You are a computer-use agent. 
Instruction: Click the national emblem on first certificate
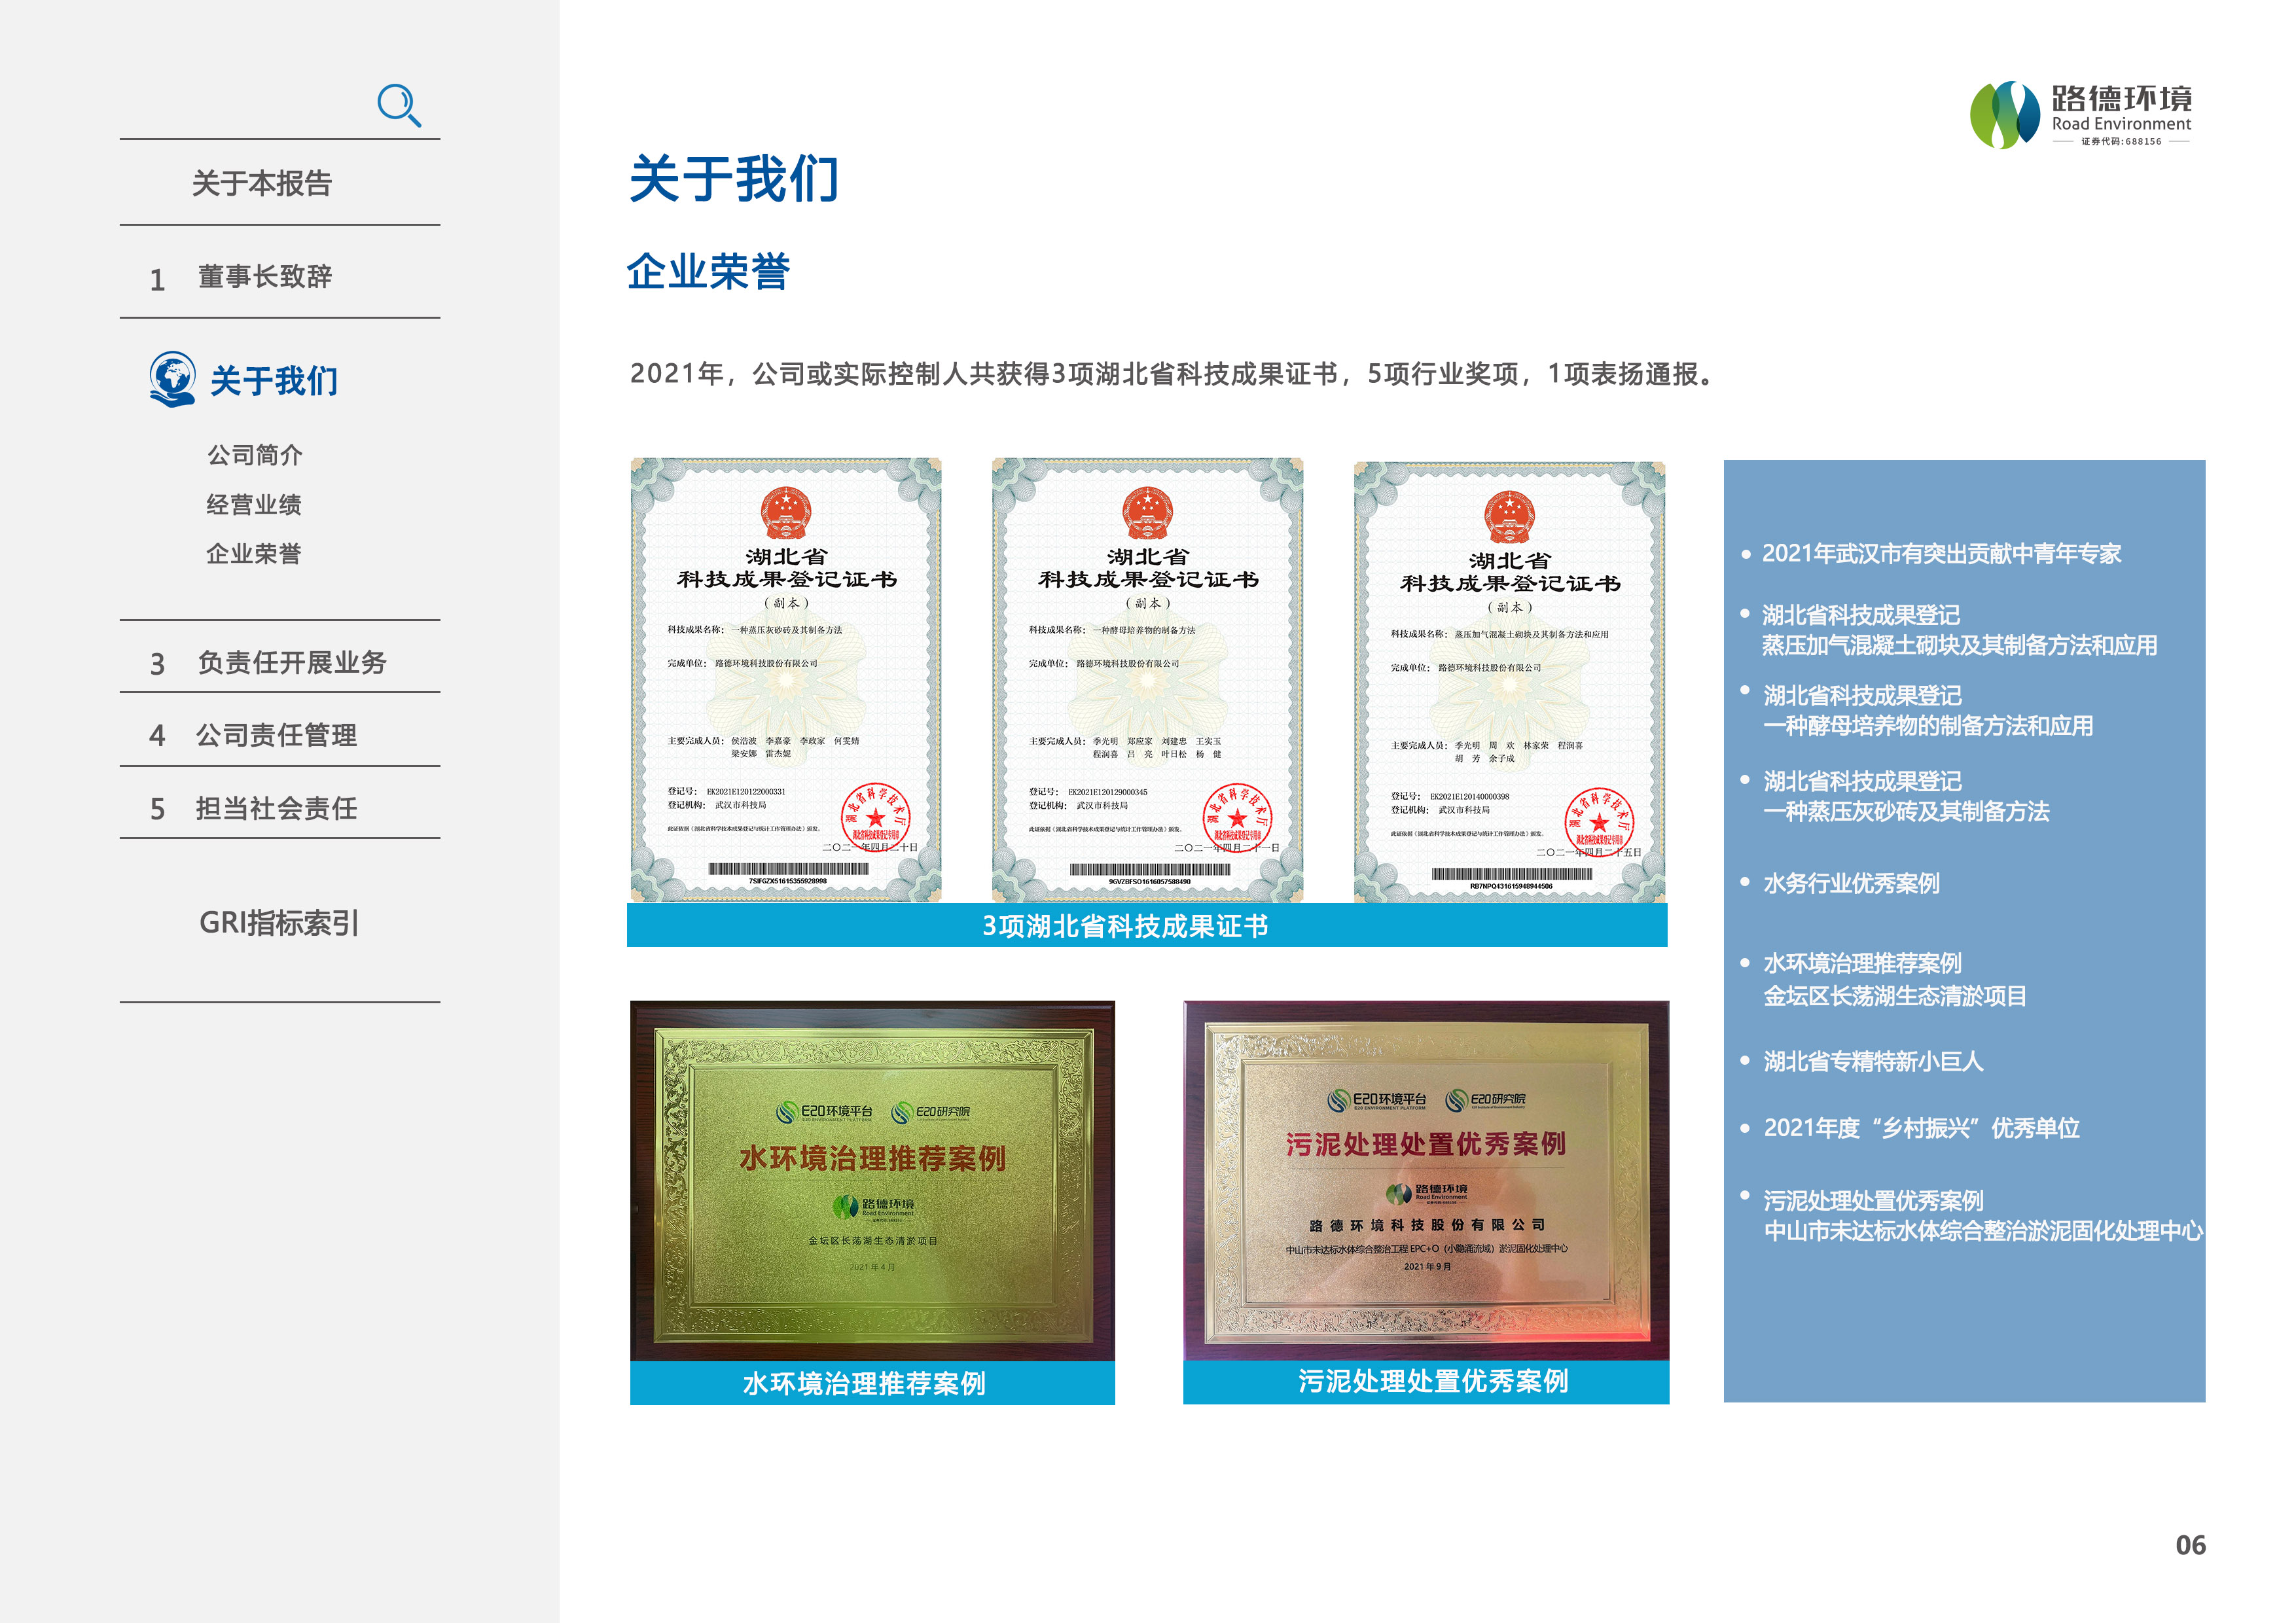click(785, 512)
